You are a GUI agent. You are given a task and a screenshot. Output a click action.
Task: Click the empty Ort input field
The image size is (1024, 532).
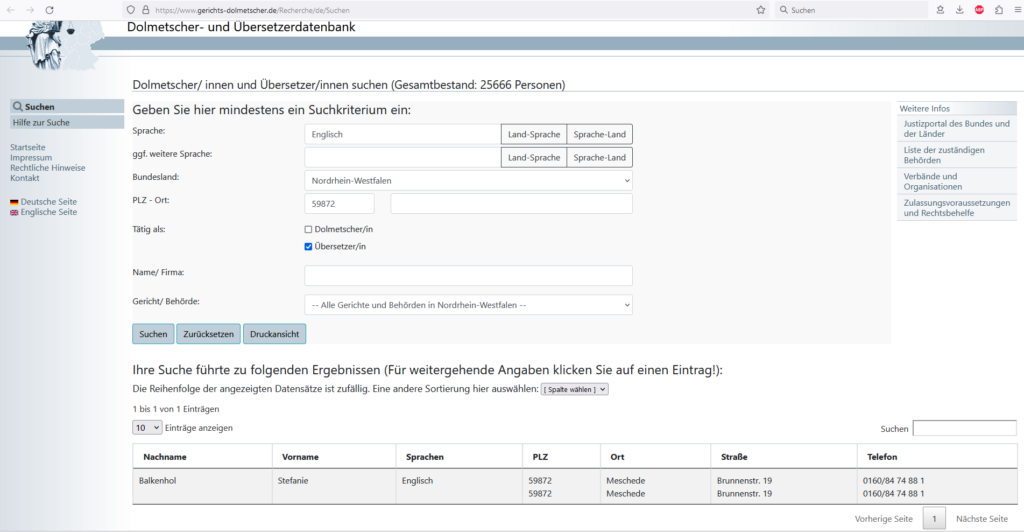[x=511, y=204]
